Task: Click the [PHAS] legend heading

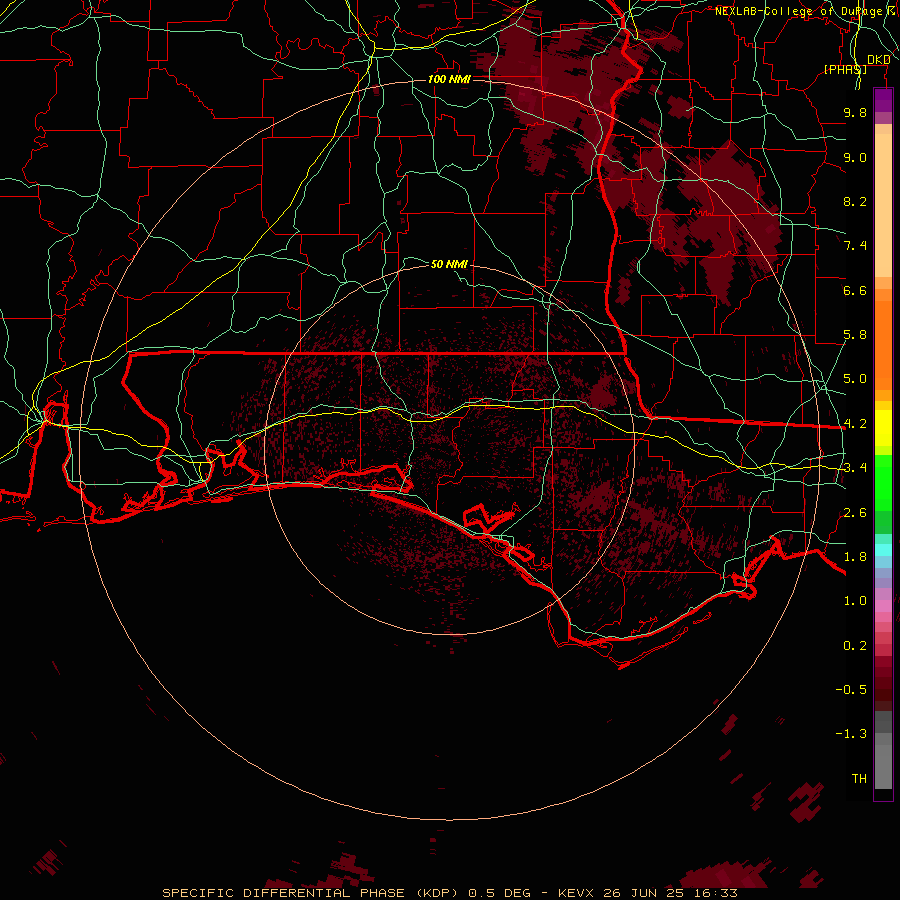Action: point(845,69)
